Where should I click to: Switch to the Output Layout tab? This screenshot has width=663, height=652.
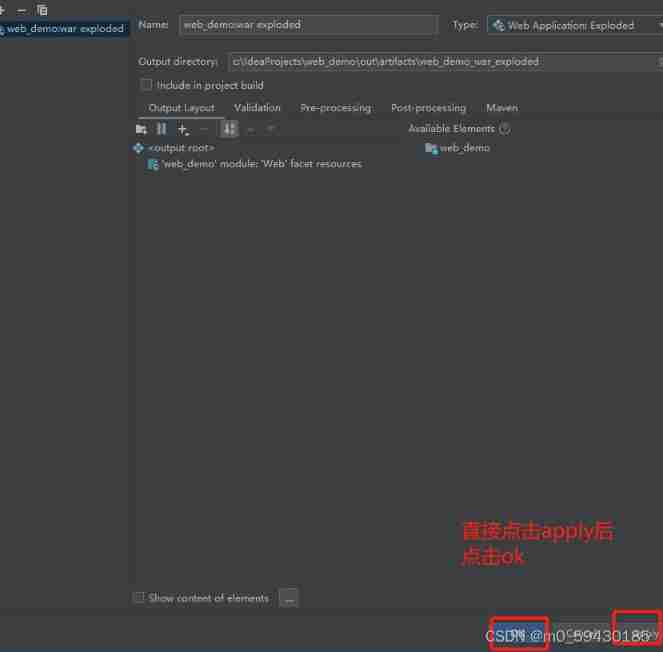click(x=181, y=108)
